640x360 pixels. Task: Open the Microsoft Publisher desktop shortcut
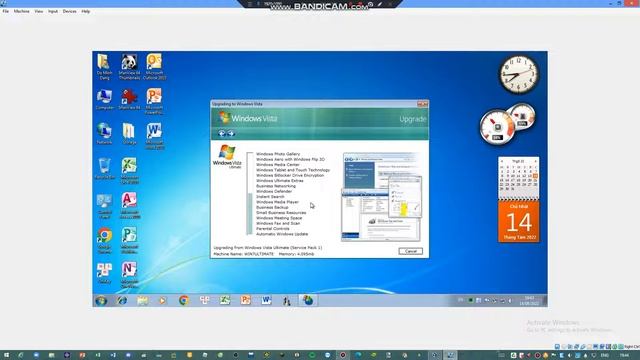(x=129, y=240)
